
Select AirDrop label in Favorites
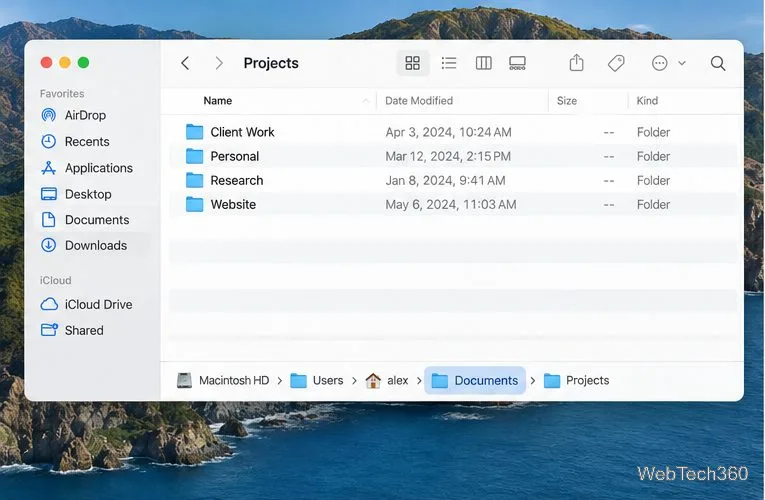click(x=85, y=115)
